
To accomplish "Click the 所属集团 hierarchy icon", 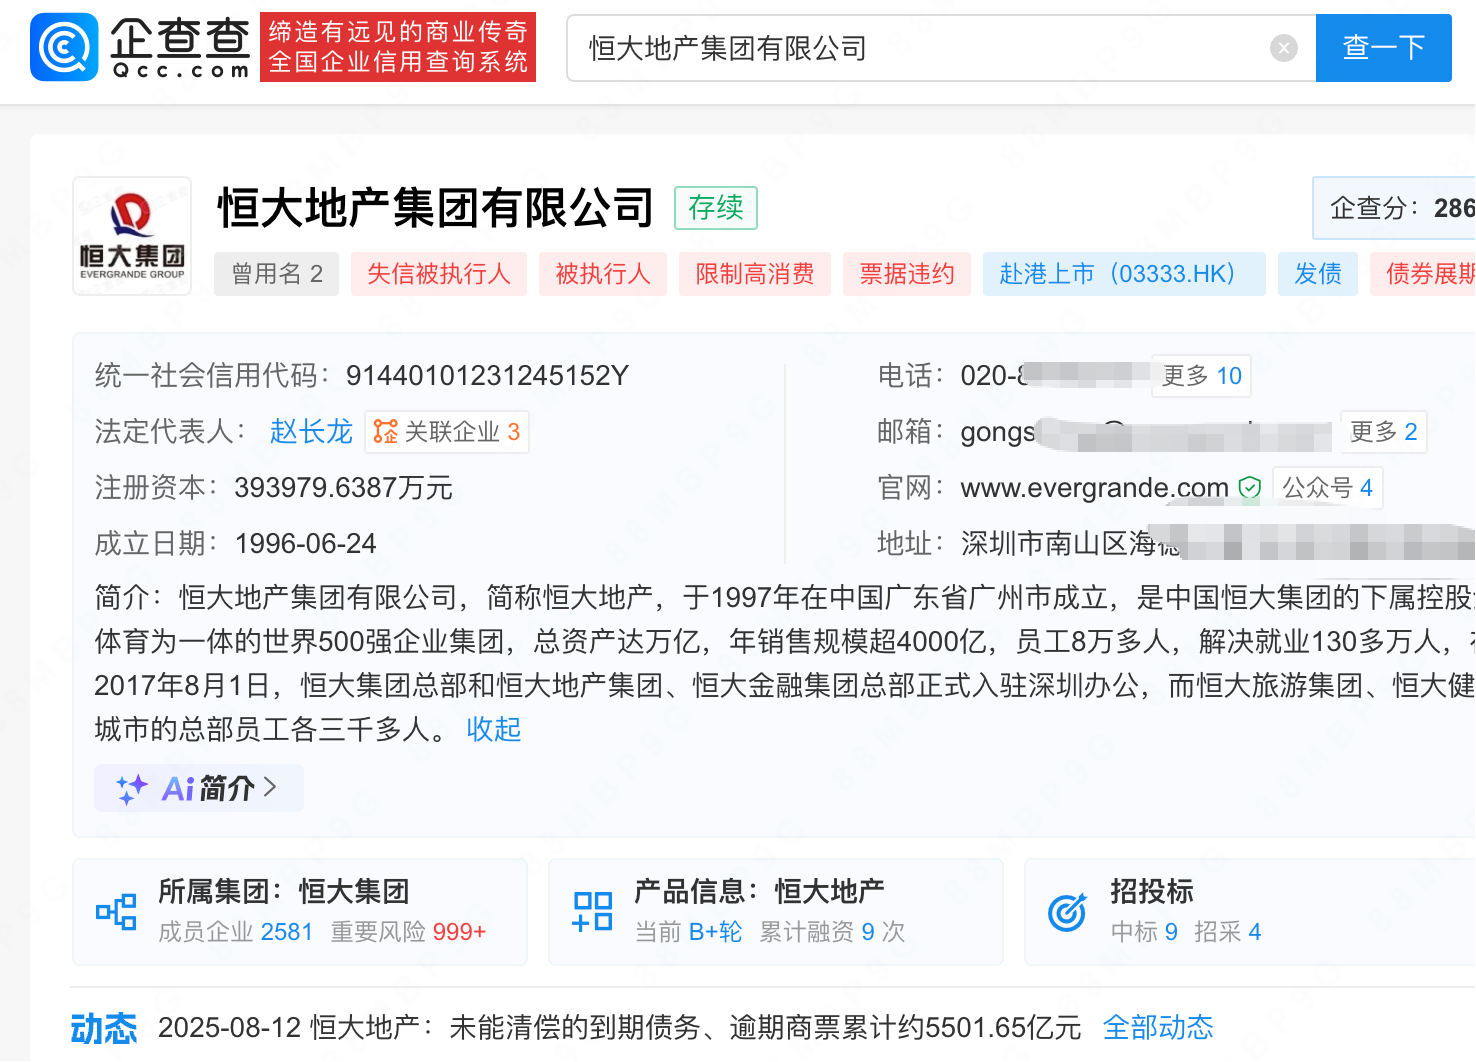I will 116,912.
